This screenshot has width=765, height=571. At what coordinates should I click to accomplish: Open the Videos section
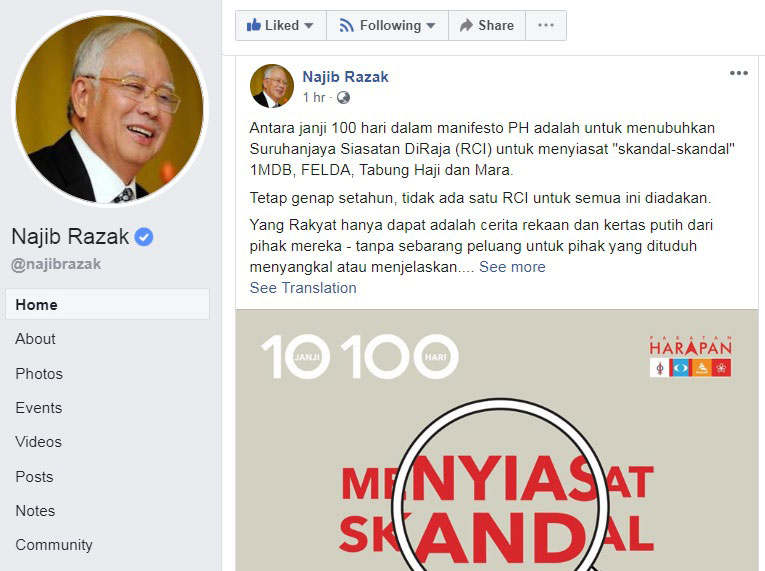point(39,442)
